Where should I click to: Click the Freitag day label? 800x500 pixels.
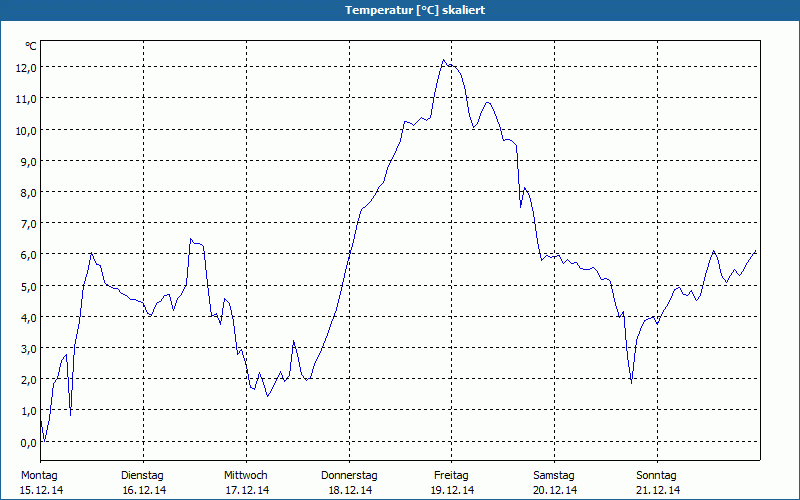tap(452, 476)
